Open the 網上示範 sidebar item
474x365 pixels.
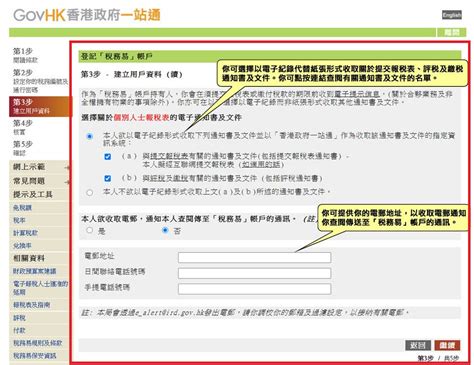point(29,167)
